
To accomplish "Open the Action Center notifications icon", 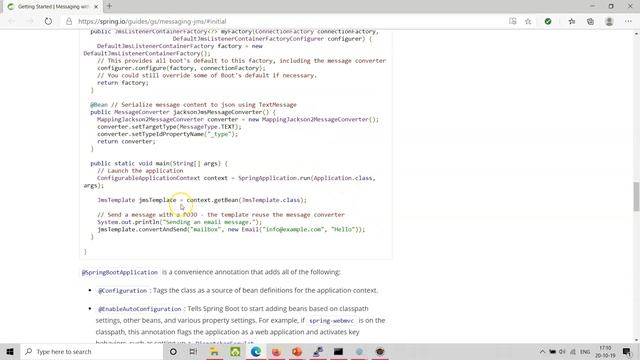I will tap(627, 351).
